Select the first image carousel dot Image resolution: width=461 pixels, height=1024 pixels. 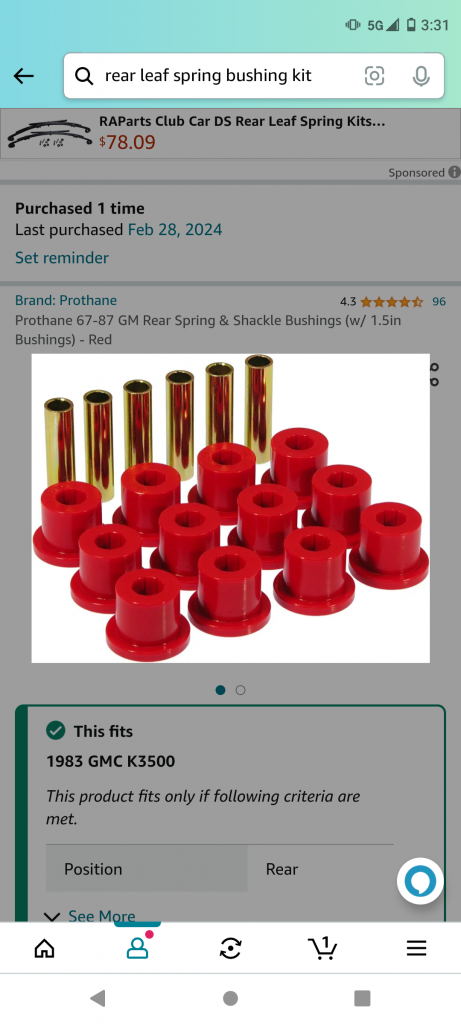coord(221,690)
